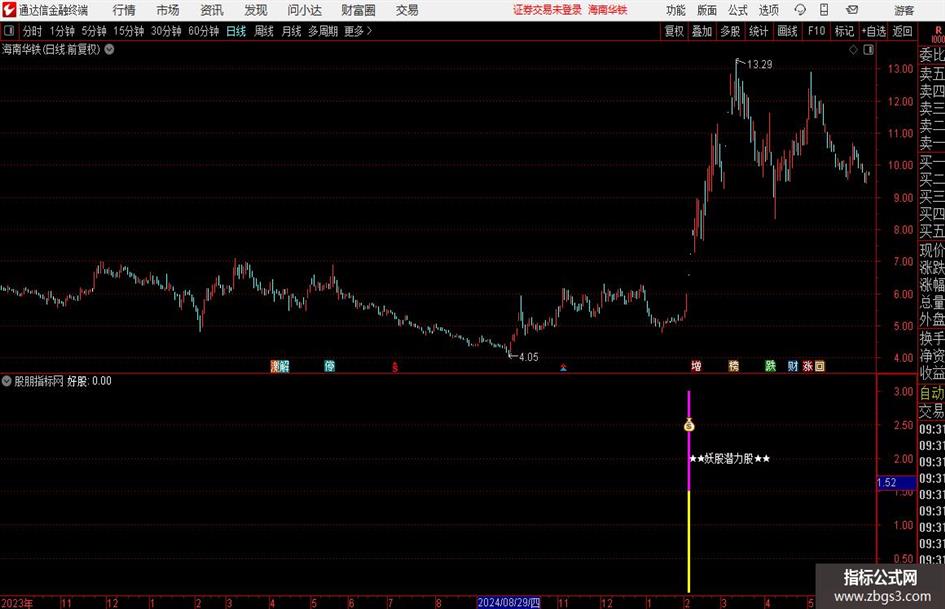Image resolution: width=945 pixels, height=609 pixels.
Task: Open the 交易 menu
Action: pyautogui.click(x=407, y=10)
